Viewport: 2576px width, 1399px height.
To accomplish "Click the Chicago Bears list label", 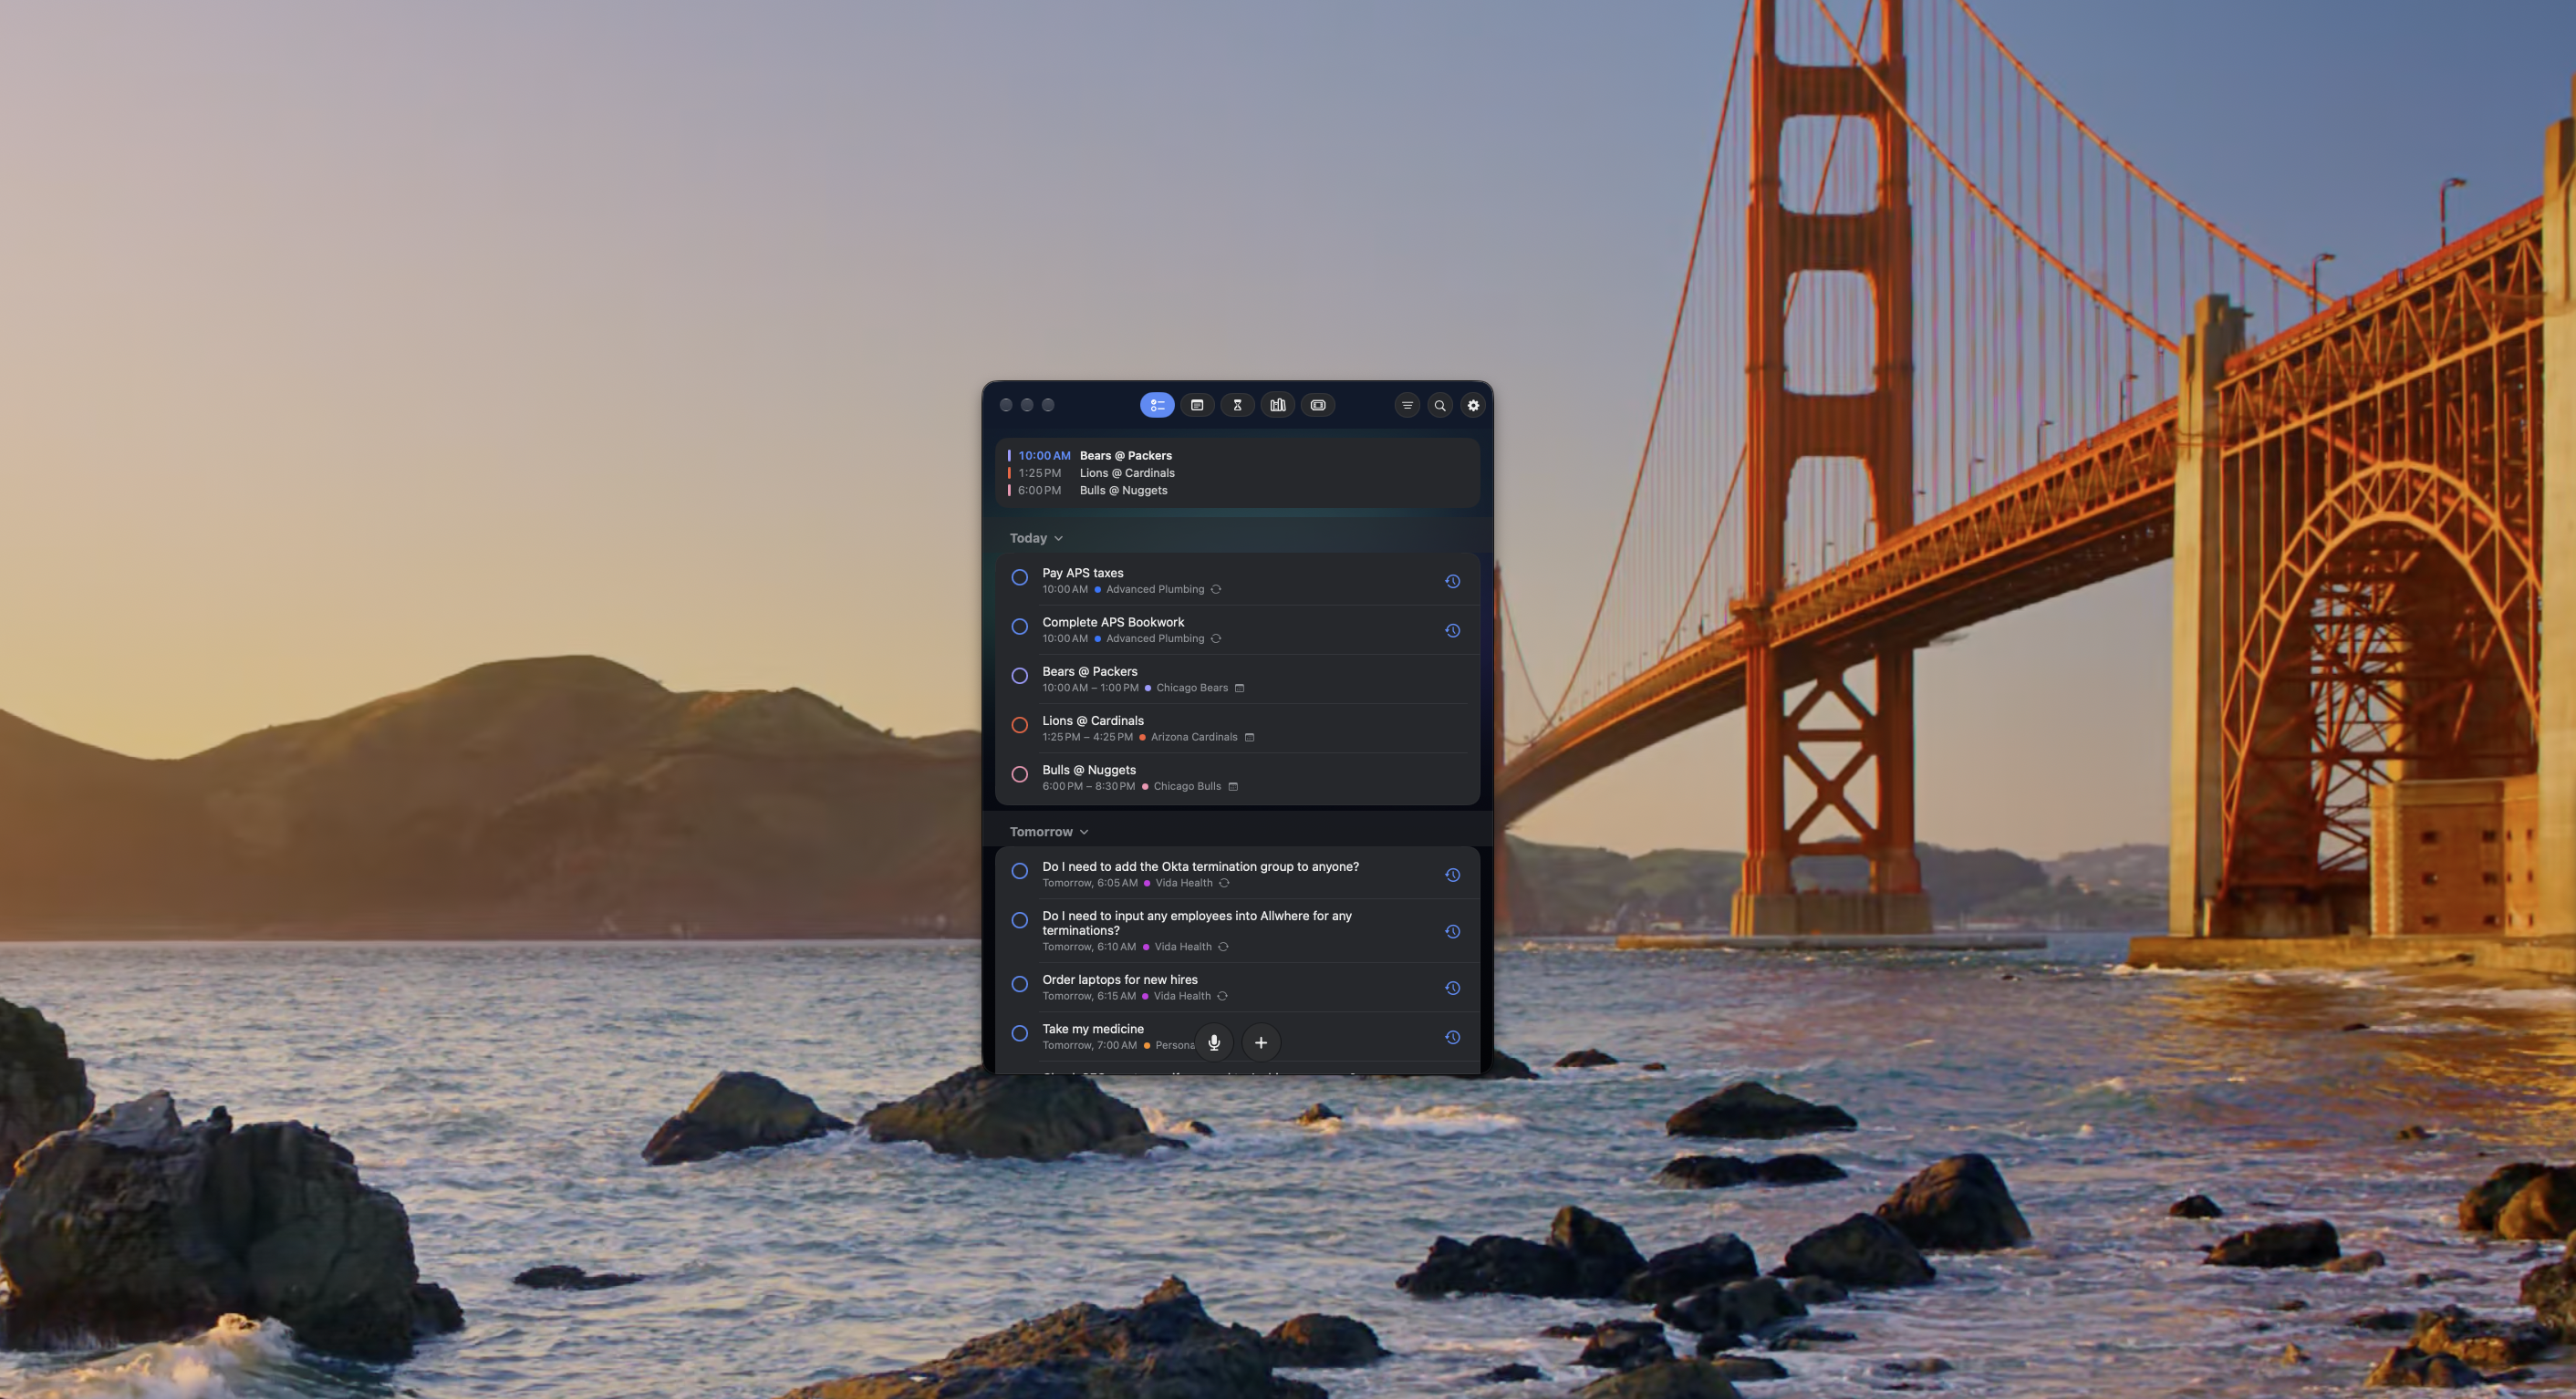I will tap(1192, 688).
